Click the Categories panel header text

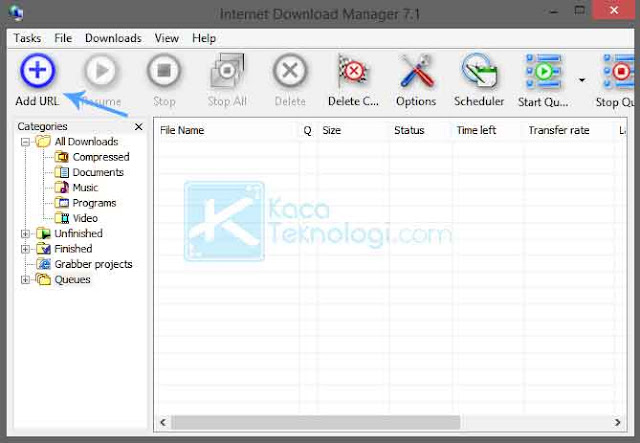42,127
